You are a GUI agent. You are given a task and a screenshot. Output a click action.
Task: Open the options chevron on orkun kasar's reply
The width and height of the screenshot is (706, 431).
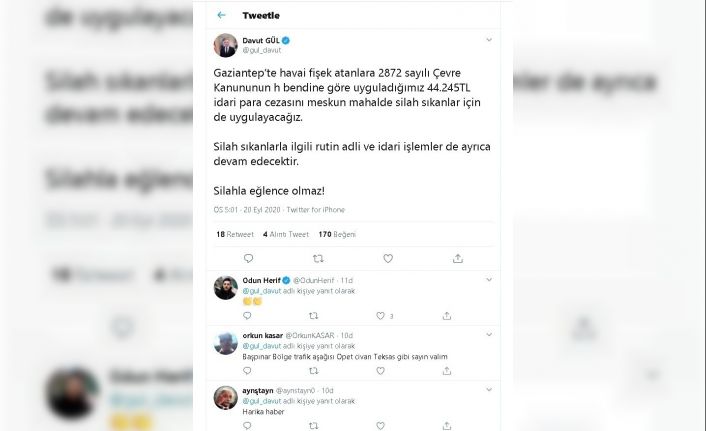(489, 335)
